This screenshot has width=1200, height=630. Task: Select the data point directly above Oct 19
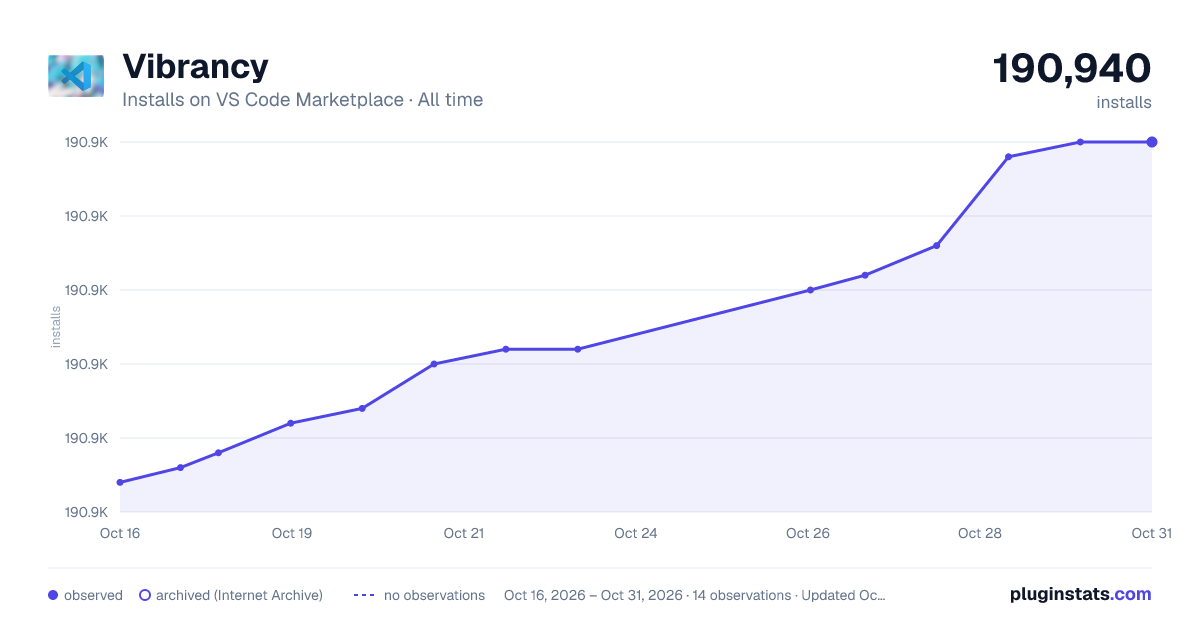click(x=291, y=423)
